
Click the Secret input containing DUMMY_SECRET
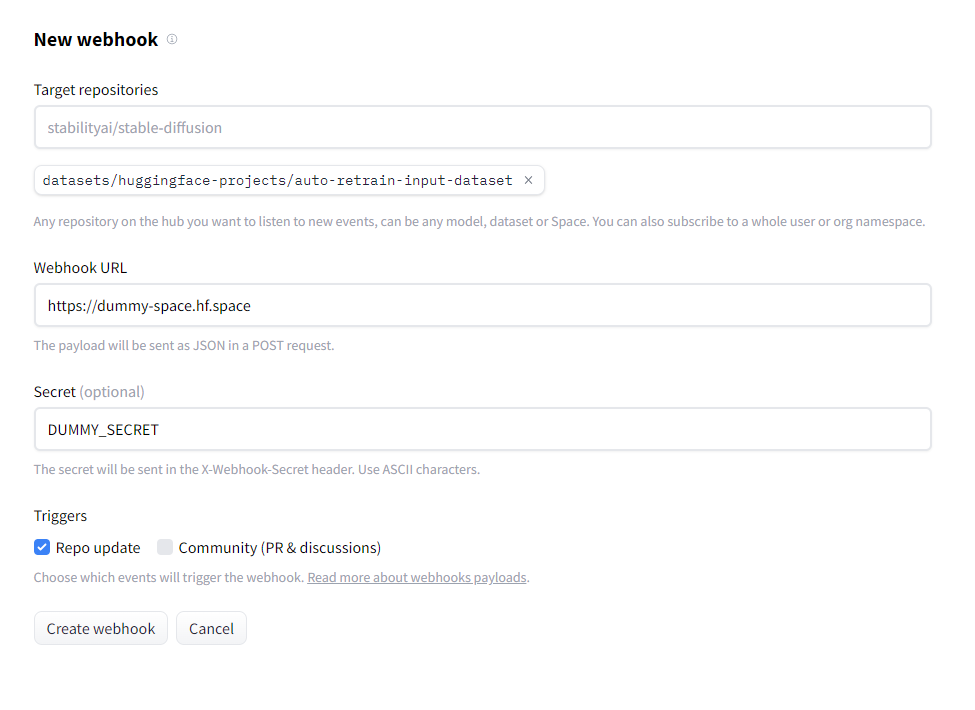coord(482,429)
